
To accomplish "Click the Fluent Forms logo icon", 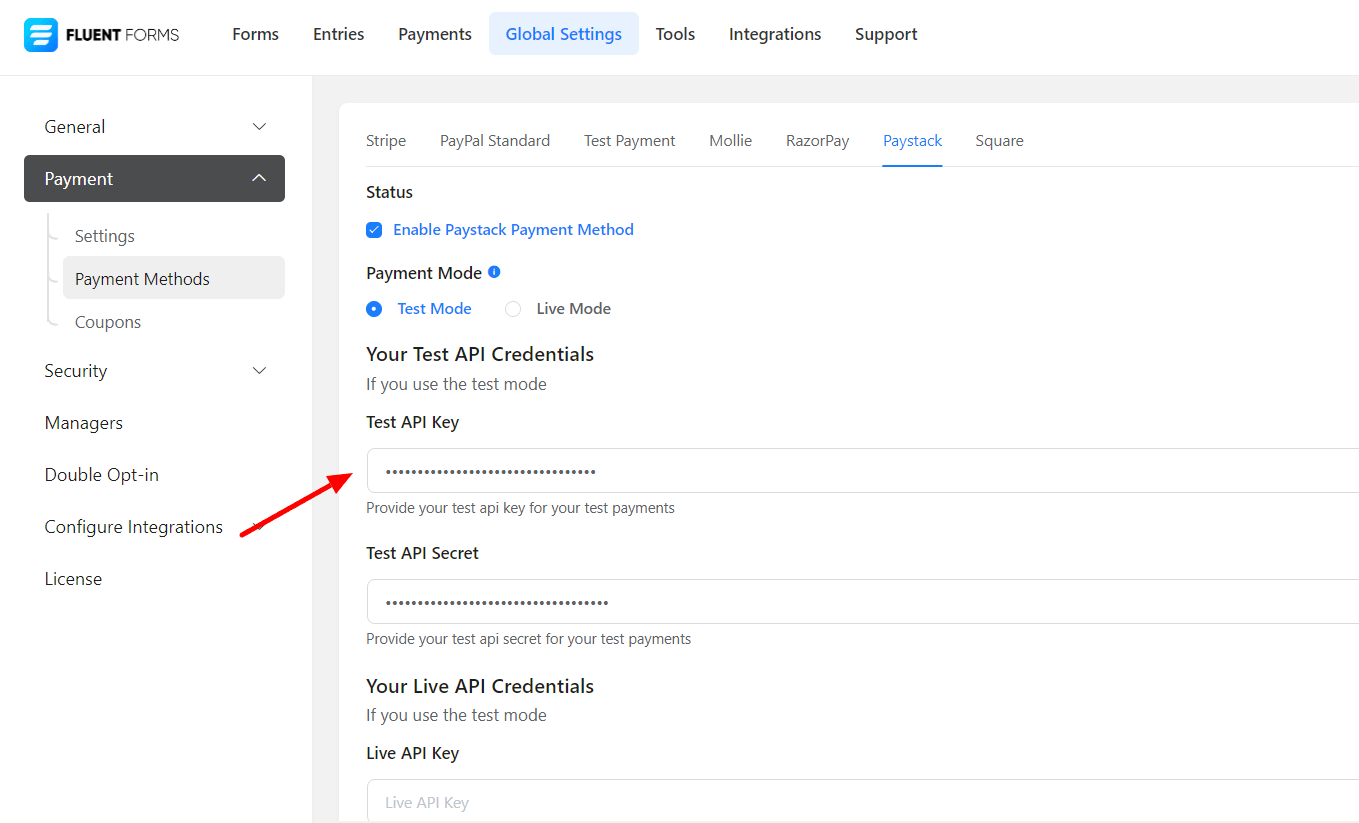I will pos(41,35).
